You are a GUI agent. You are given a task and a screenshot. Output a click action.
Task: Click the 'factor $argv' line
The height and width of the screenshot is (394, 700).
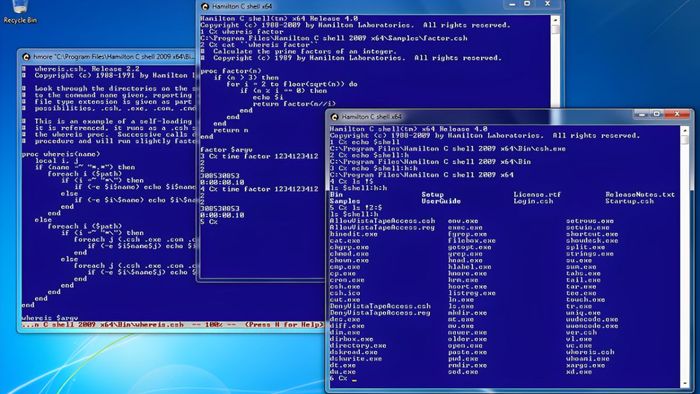coord(226,149)
